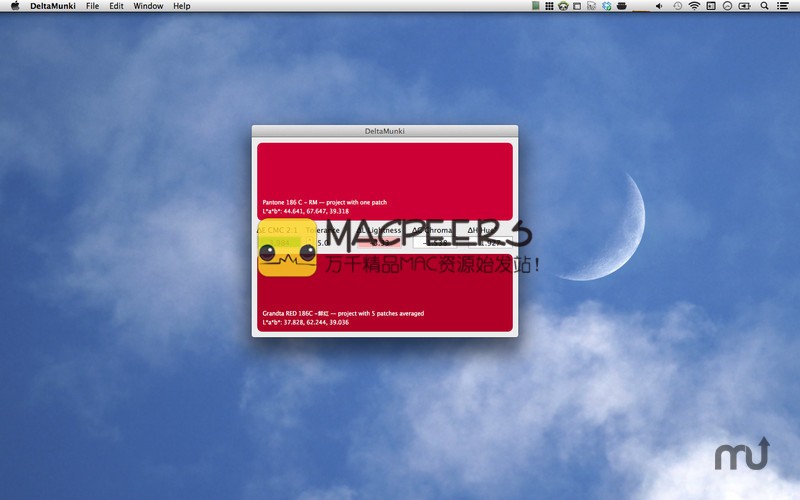Open the Help menu
The height and width of the screenshot is (500, 800).
coord(181,6)
